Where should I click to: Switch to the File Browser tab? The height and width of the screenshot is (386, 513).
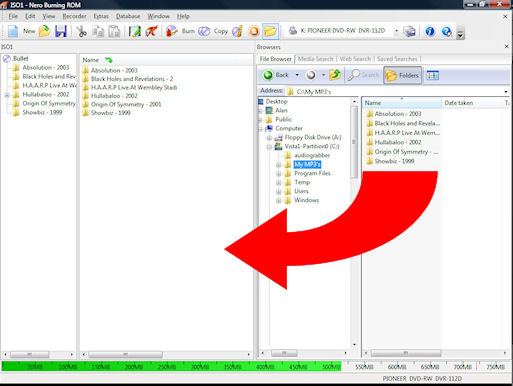(x=275, y=59)
